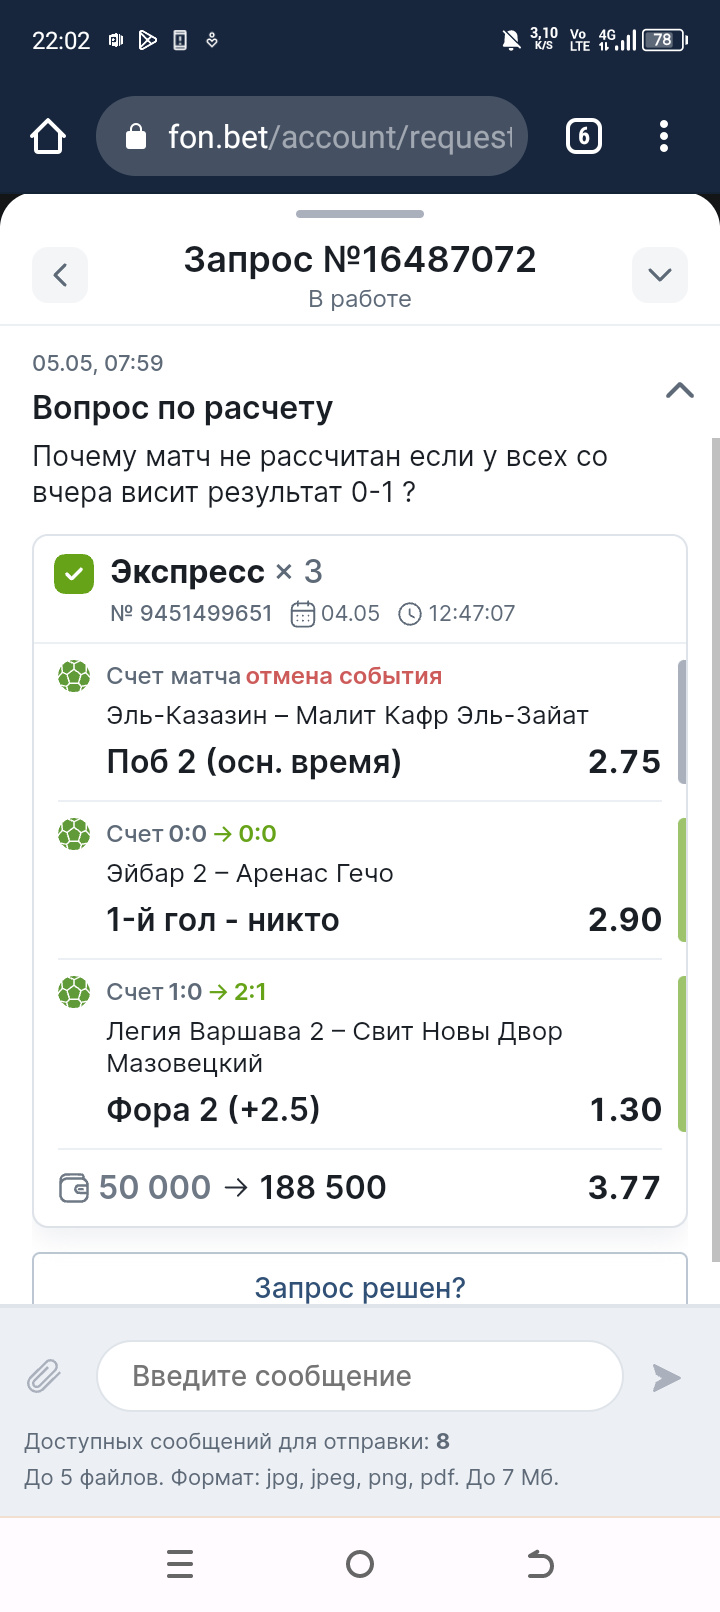This screenshot has height=1612, width=720.
Task: Tap the football icon beside Эль-Казазин match
Action: pyautogui.click(x=74, y=677)
